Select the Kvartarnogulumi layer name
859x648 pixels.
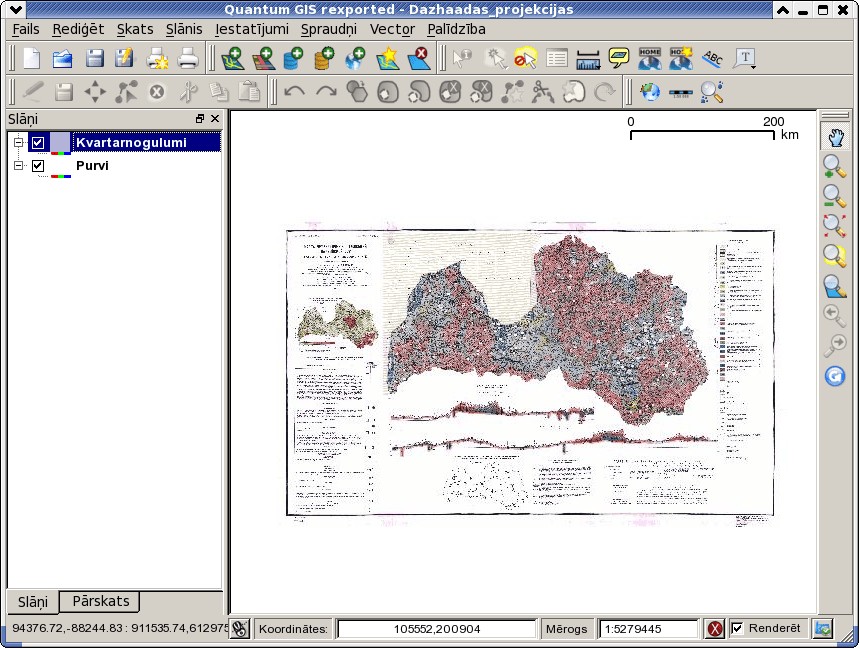(x=131, y=142)
